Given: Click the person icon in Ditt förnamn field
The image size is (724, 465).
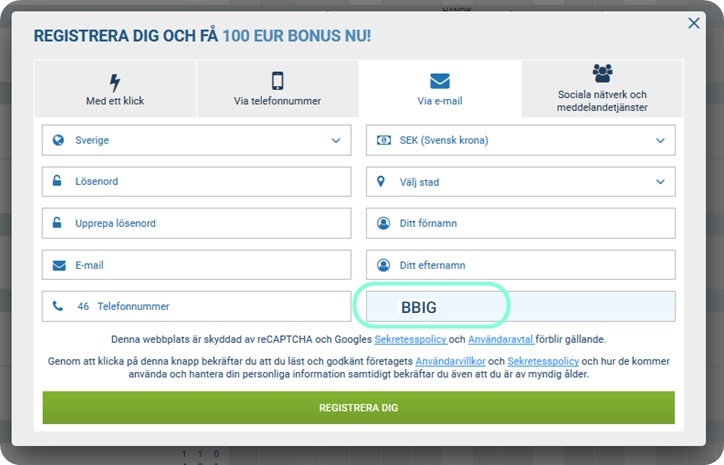Looking at the screenshot, I should pos(383,223).
